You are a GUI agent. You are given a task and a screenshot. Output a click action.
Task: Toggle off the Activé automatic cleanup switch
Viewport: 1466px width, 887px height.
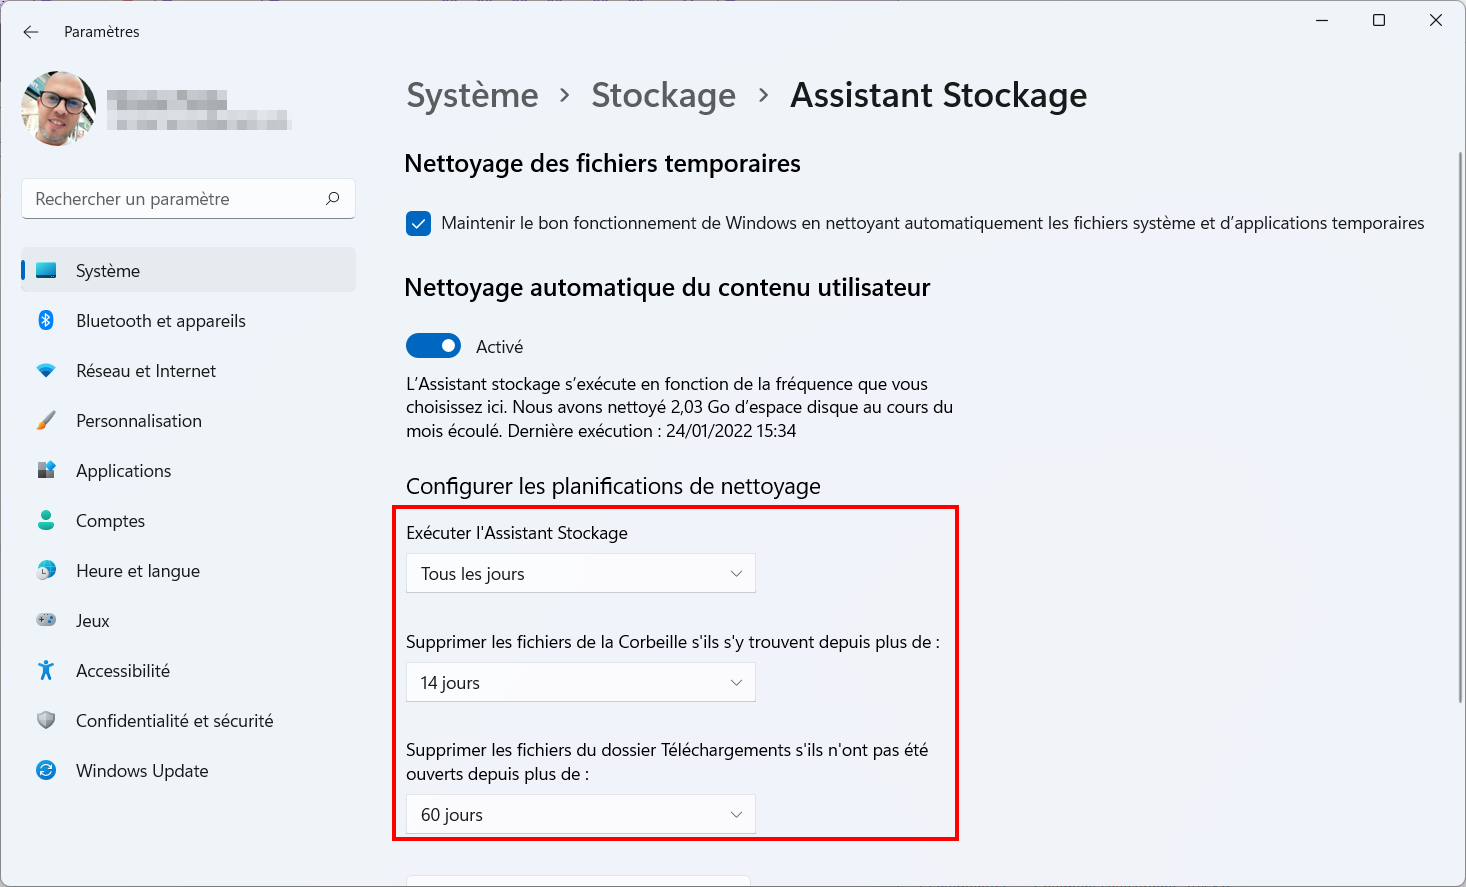point(433,346)
